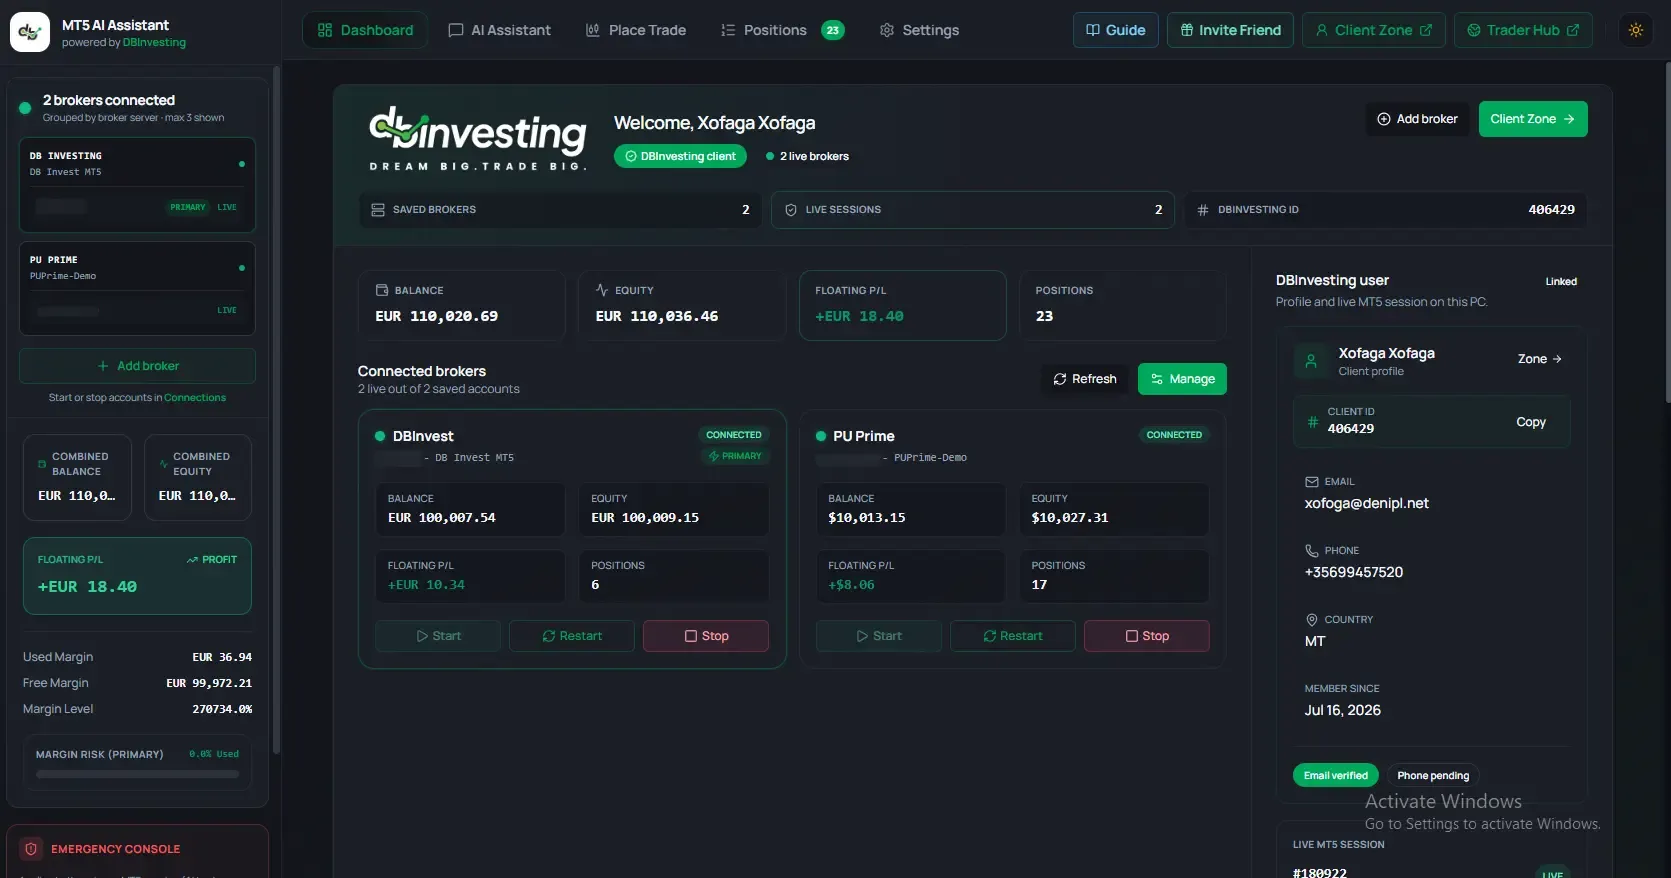Open the Guide button
This screenshot has width=1671, height=878.
tap(1116, 30)
